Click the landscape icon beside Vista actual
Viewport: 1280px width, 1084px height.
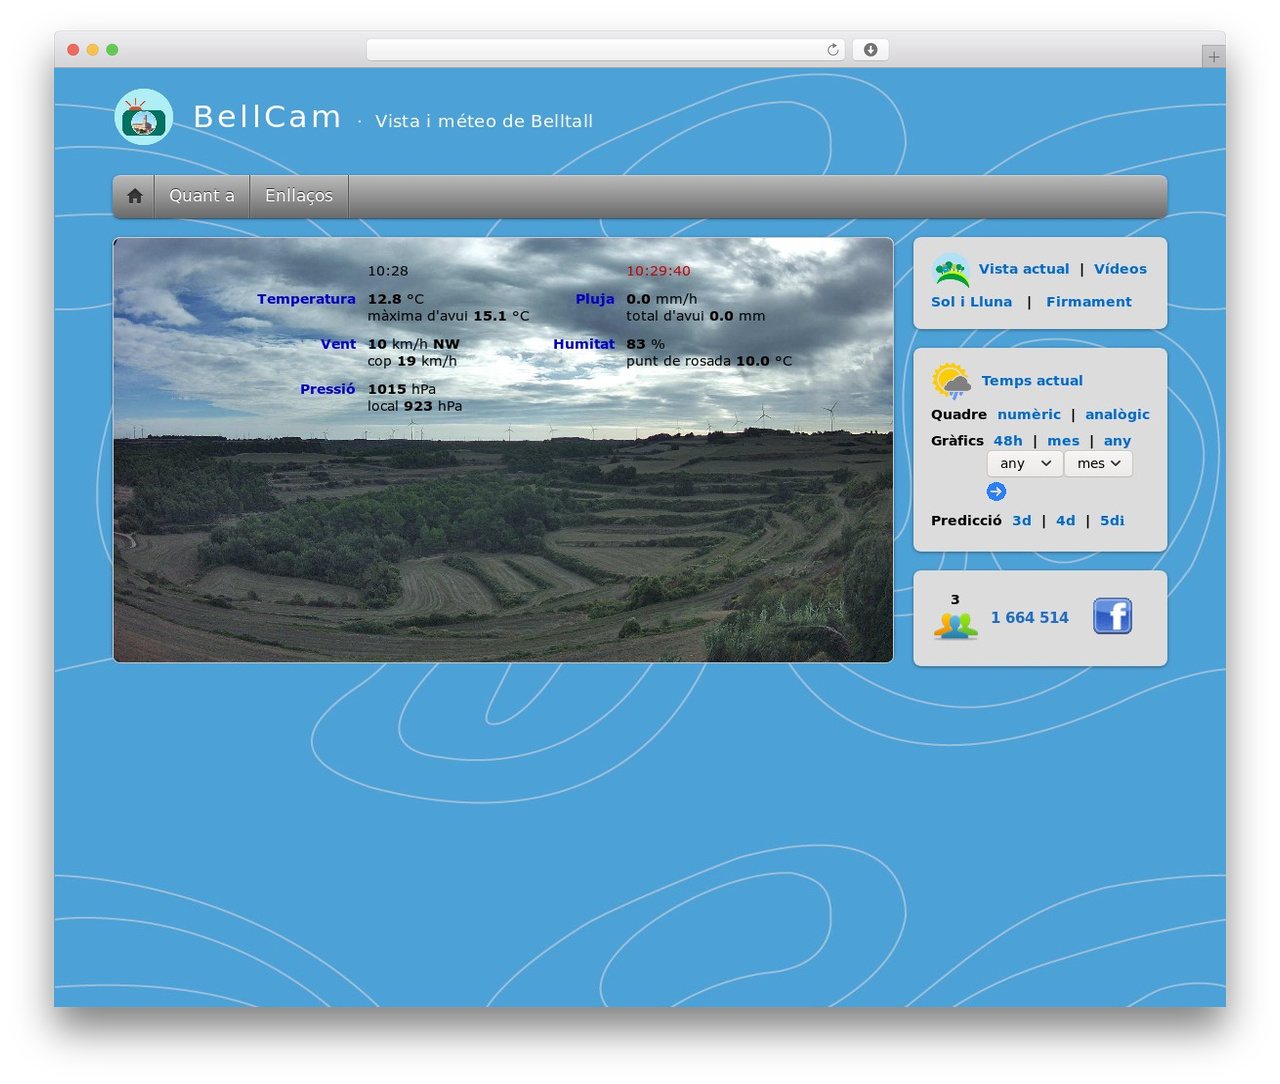[x=951, y=270]
